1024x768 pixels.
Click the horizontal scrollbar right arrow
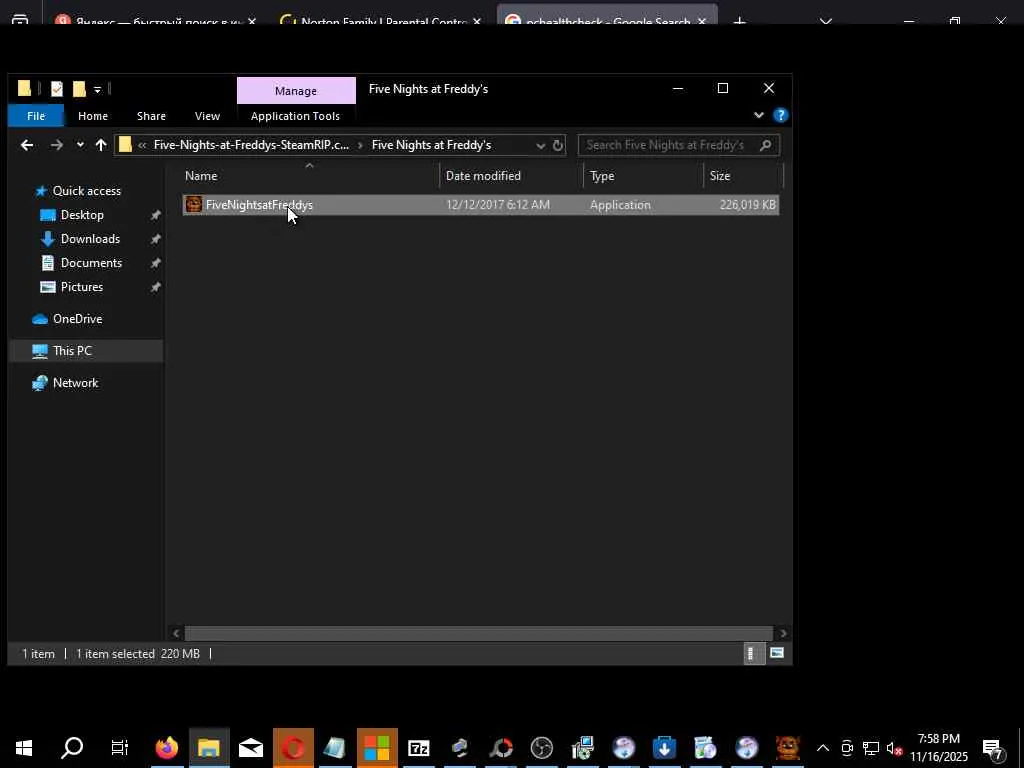click(783, 633)
